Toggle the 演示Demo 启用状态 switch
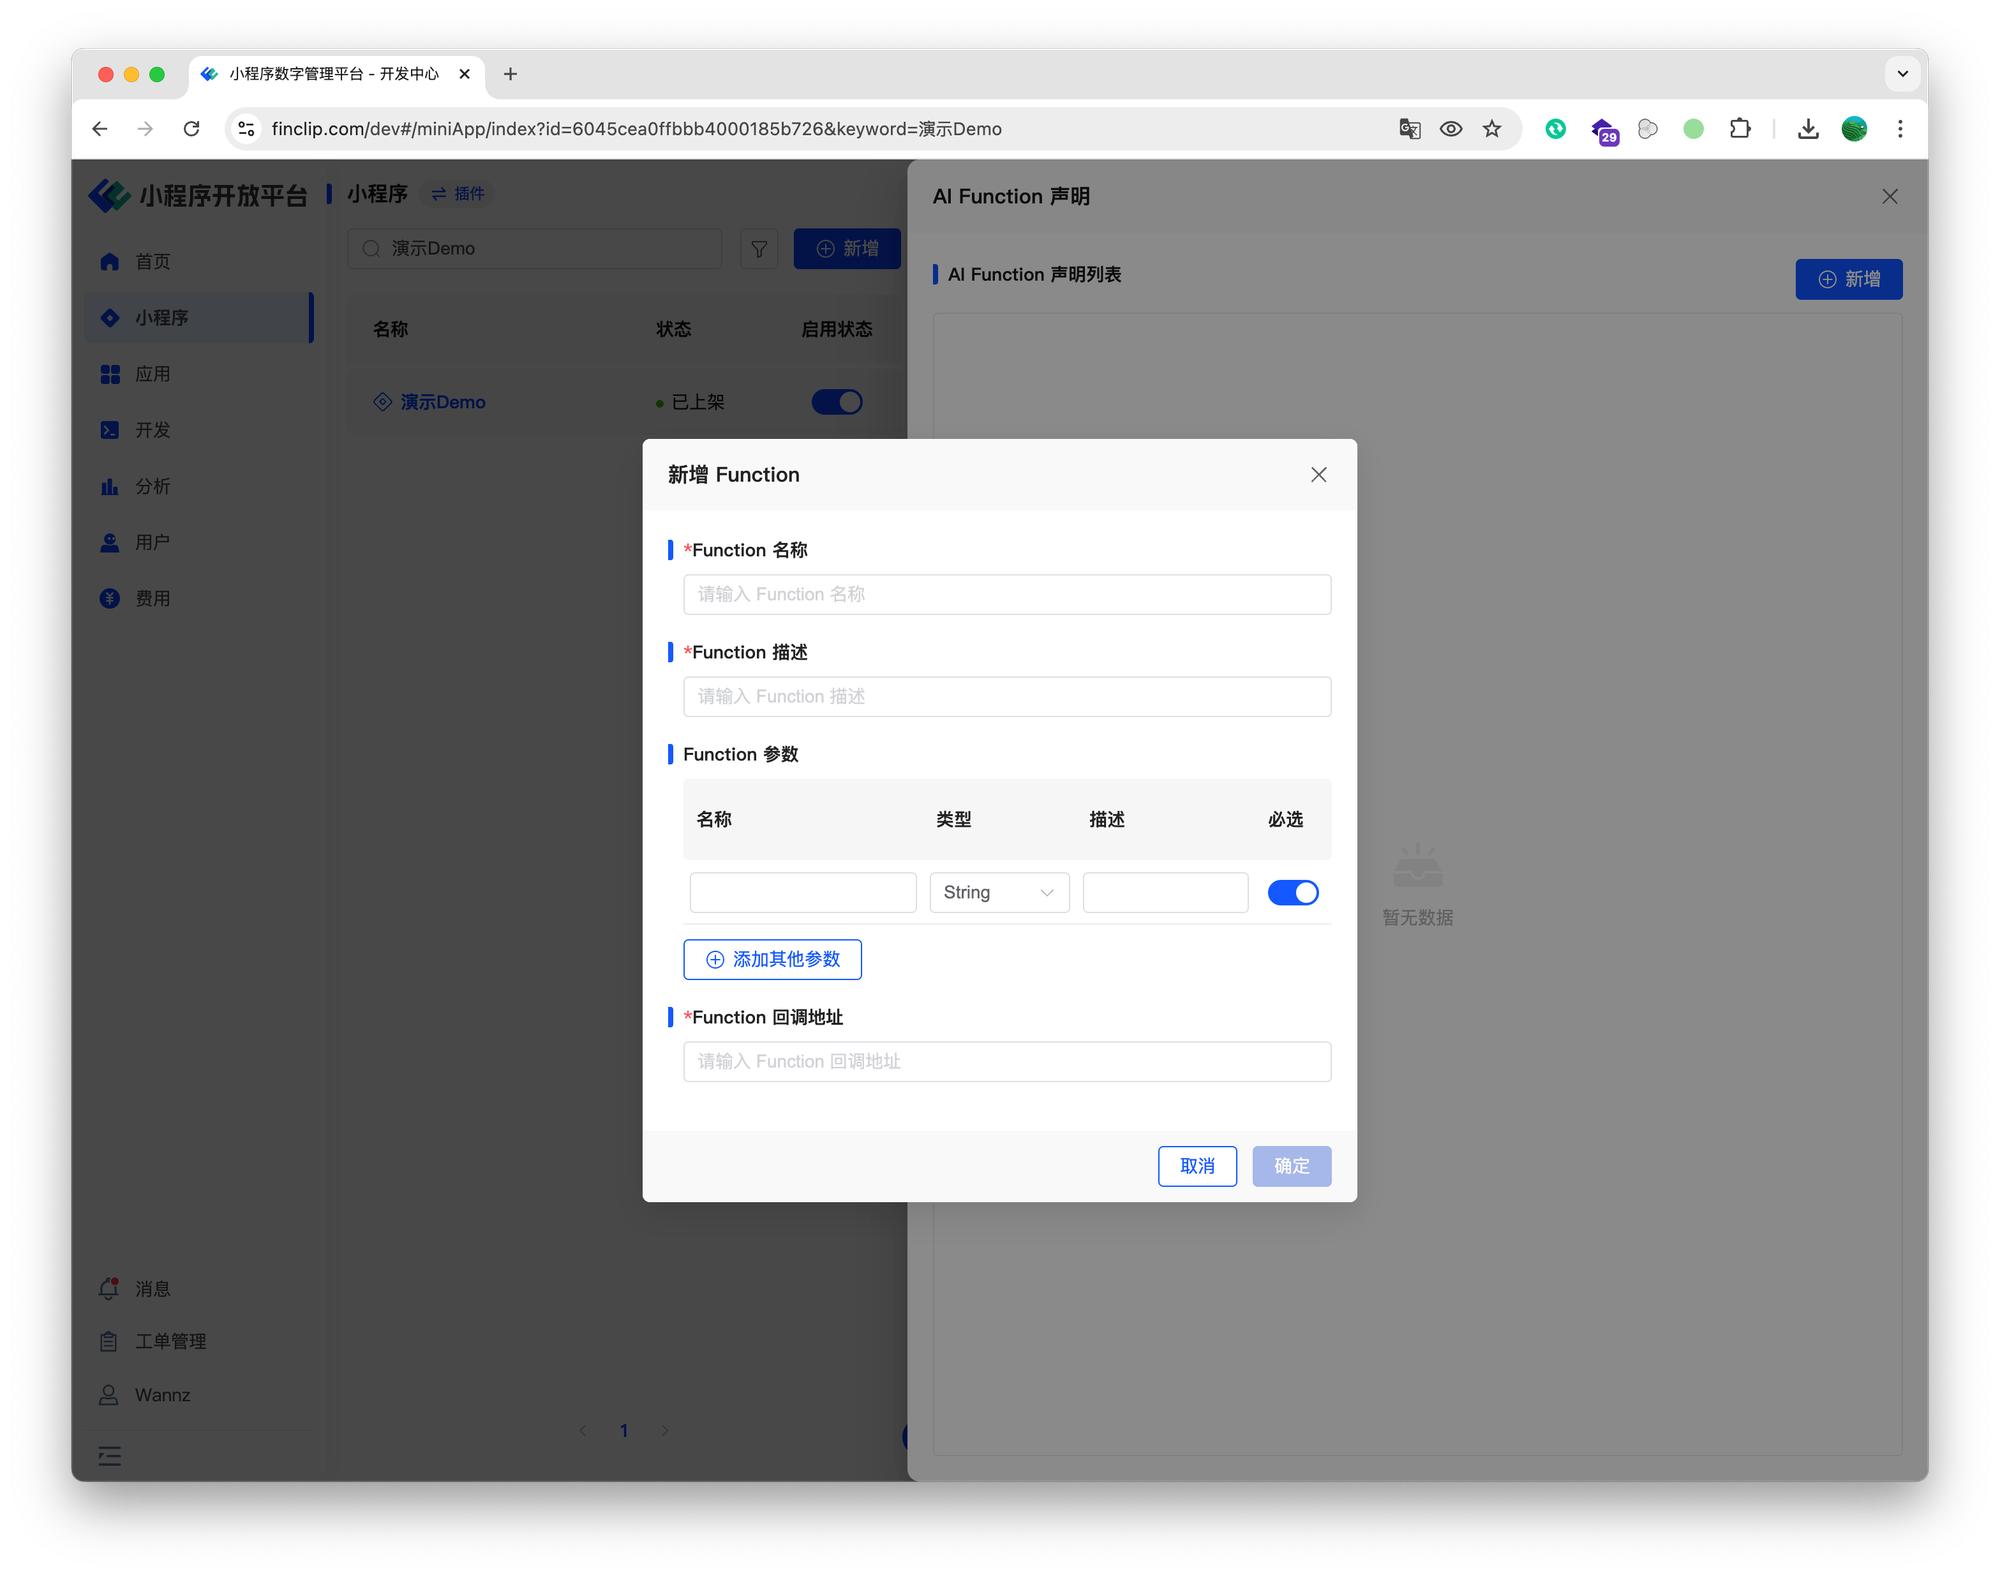This screenshot has height=1576, width=2000. tap(836, 402)
